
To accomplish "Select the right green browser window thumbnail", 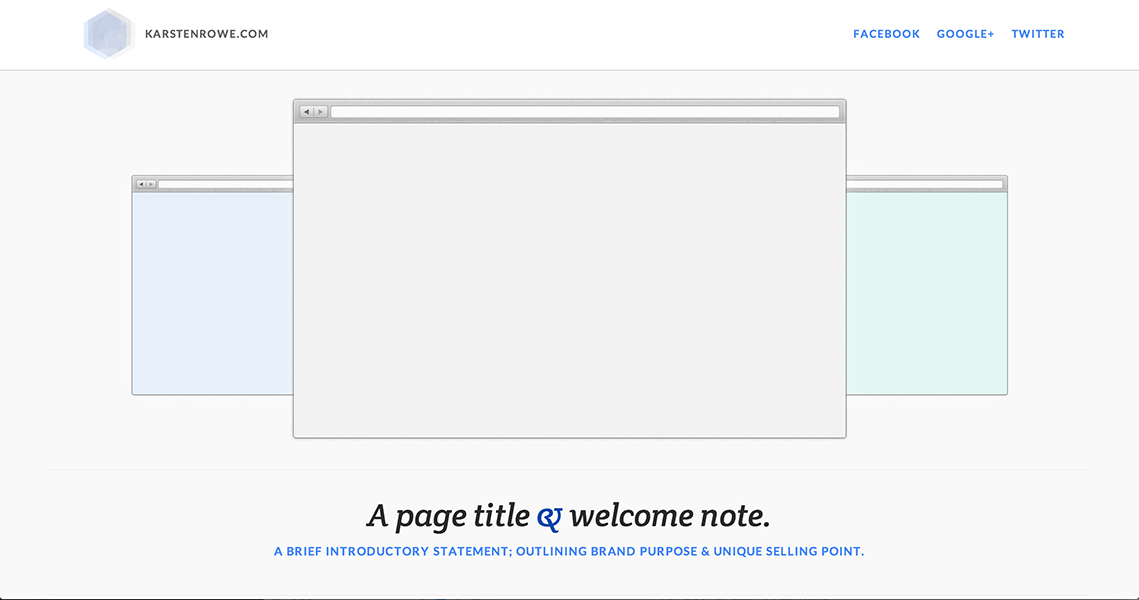I will pos(927,285).
